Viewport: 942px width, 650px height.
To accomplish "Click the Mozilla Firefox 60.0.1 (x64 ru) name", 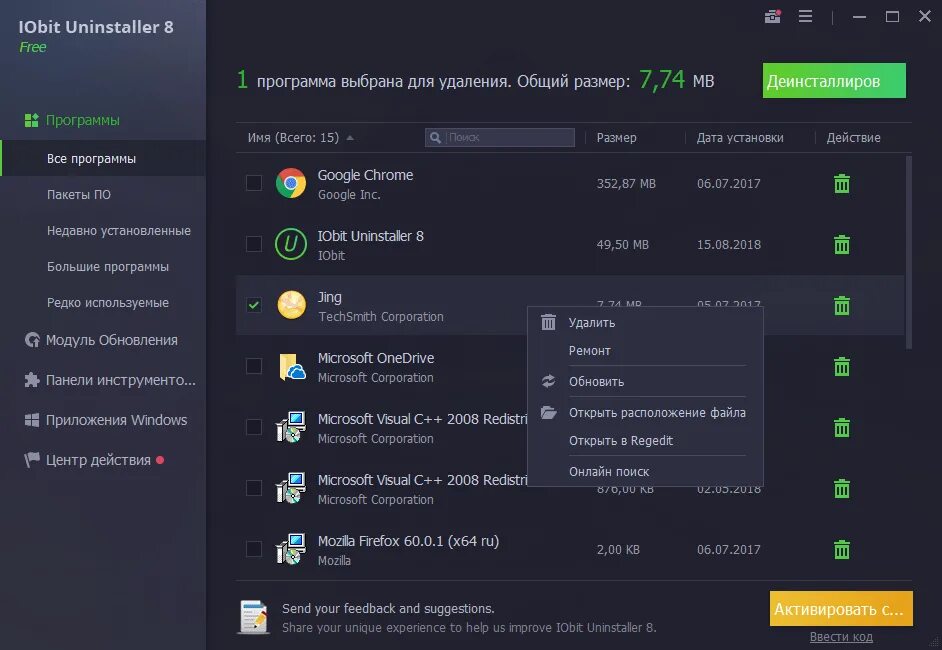I will [409, 541].
